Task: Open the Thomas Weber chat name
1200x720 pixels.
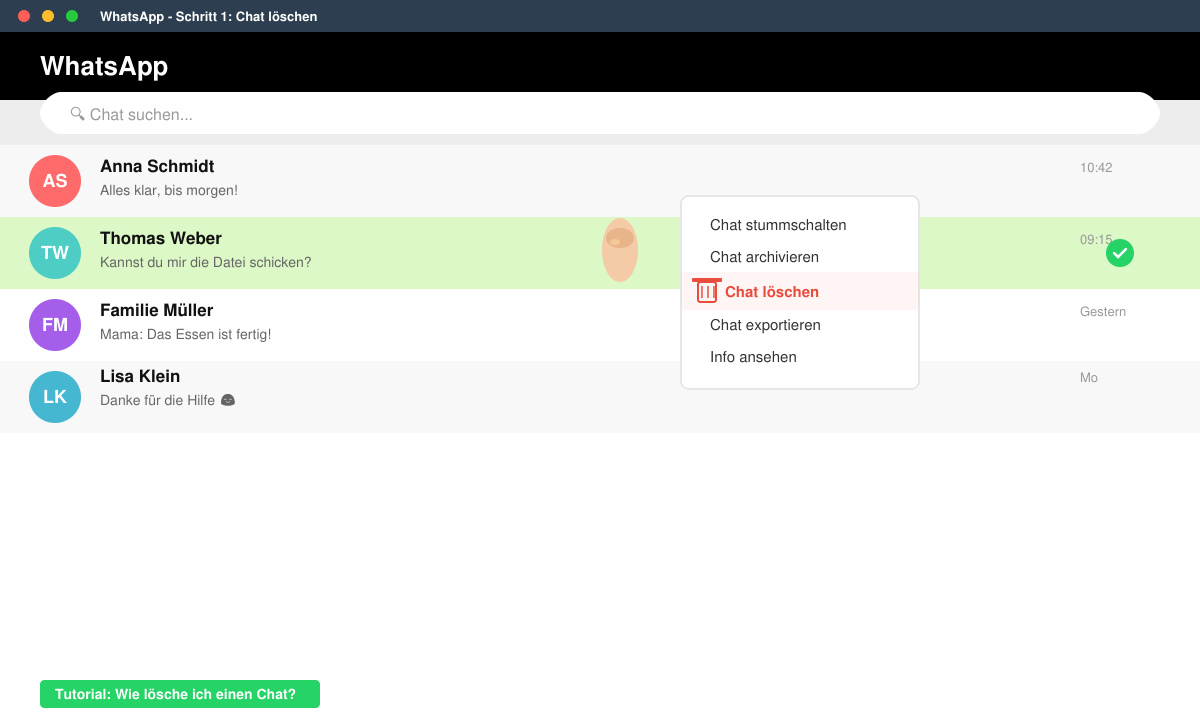Action: point(161,238)
